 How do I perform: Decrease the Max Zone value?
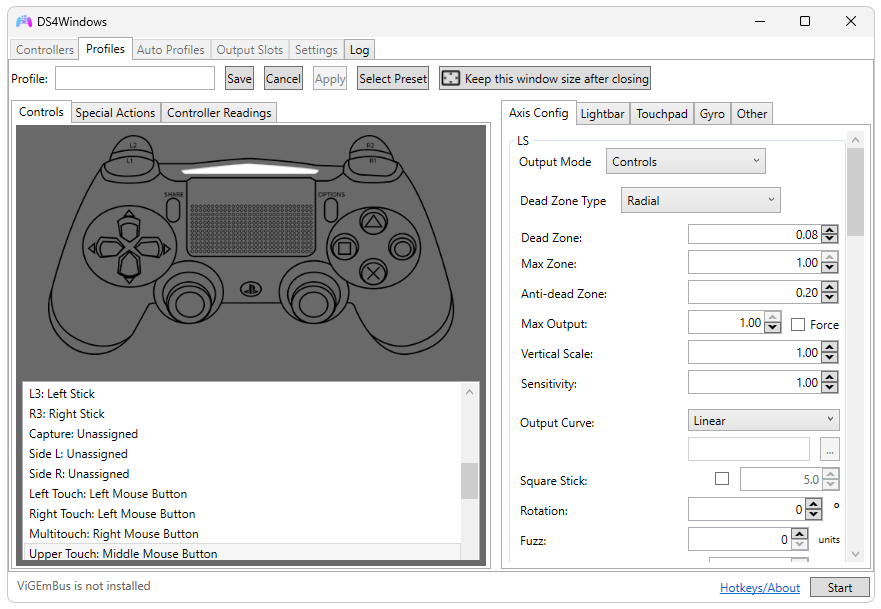[x=829, y=267]
